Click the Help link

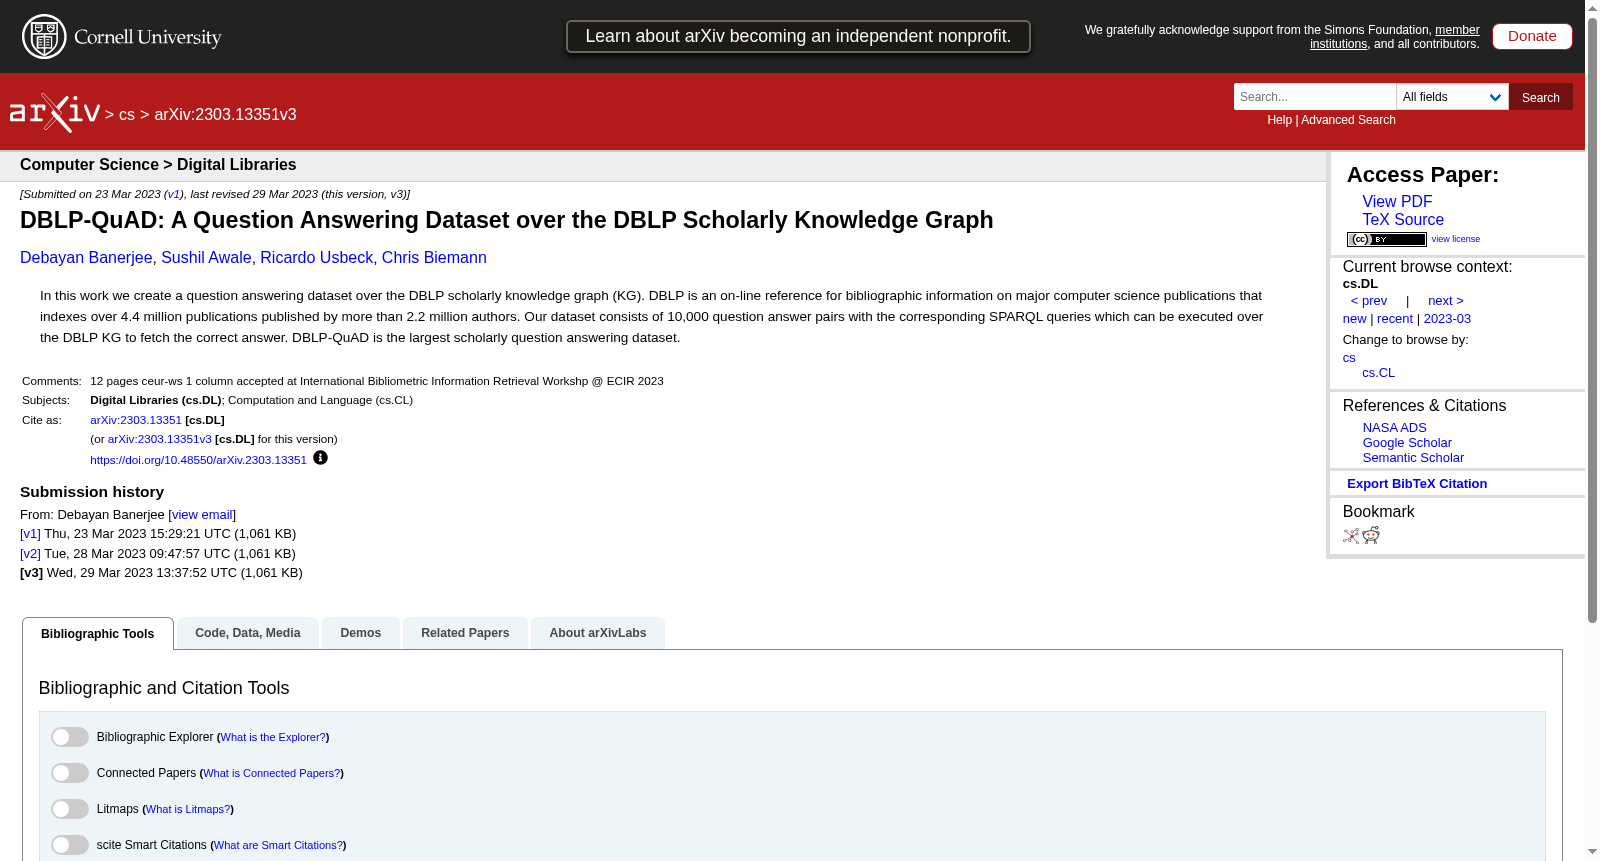coord(1279,120)
